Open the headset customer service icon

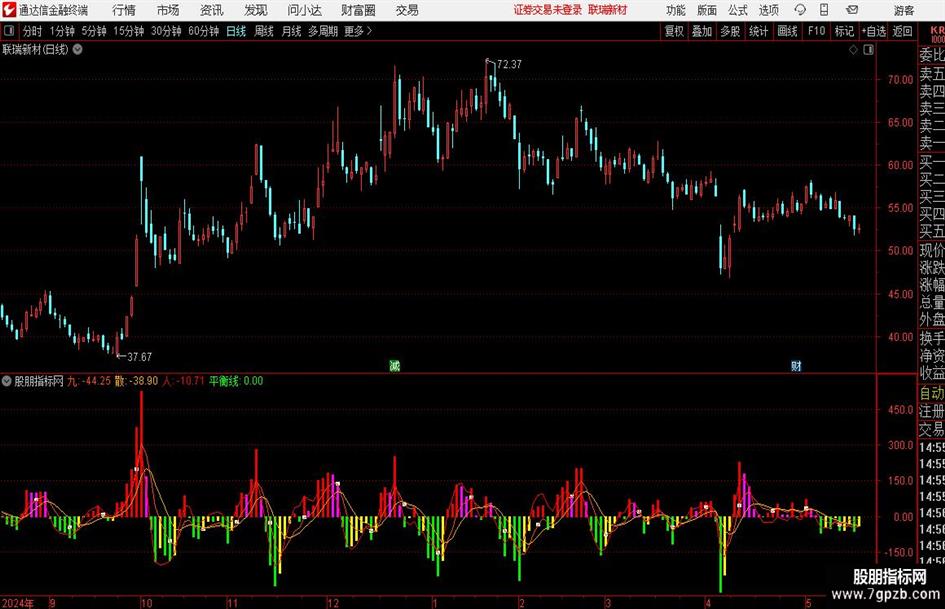point(800,10)
